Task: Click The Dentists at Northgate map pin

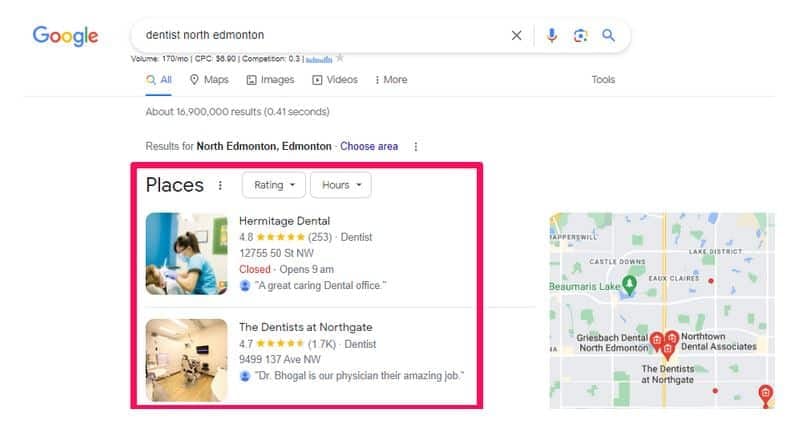Action: (667, 352)
